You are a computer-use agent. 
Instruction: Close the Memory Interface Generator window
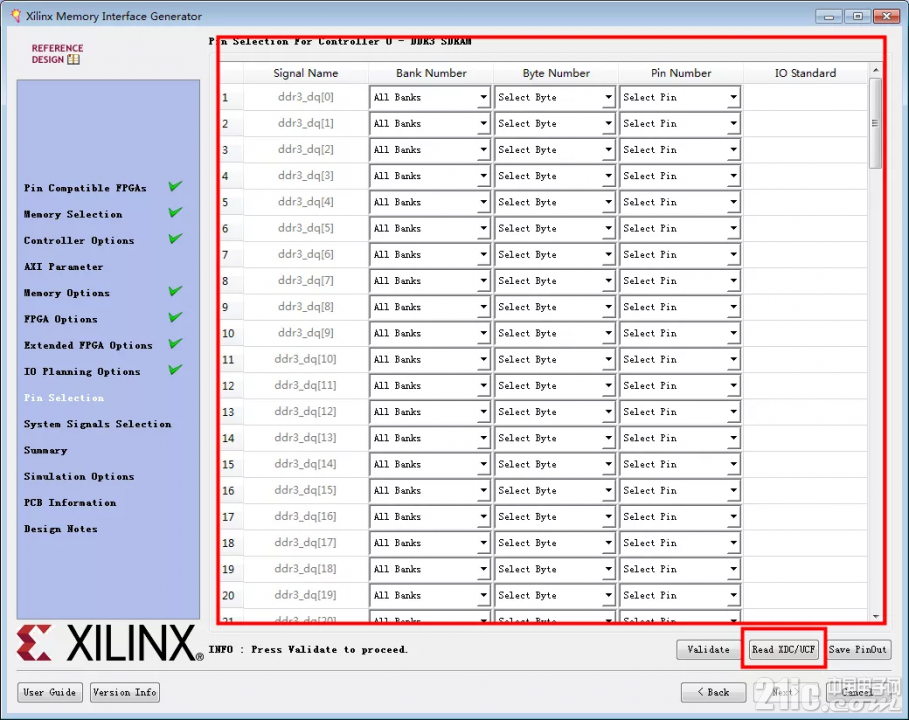(886, 16)
